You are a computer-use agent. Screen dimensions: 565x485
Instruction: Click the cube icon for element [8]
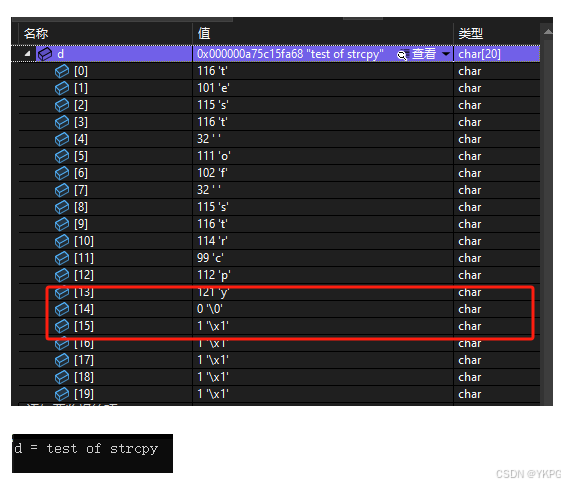[62, 207]
